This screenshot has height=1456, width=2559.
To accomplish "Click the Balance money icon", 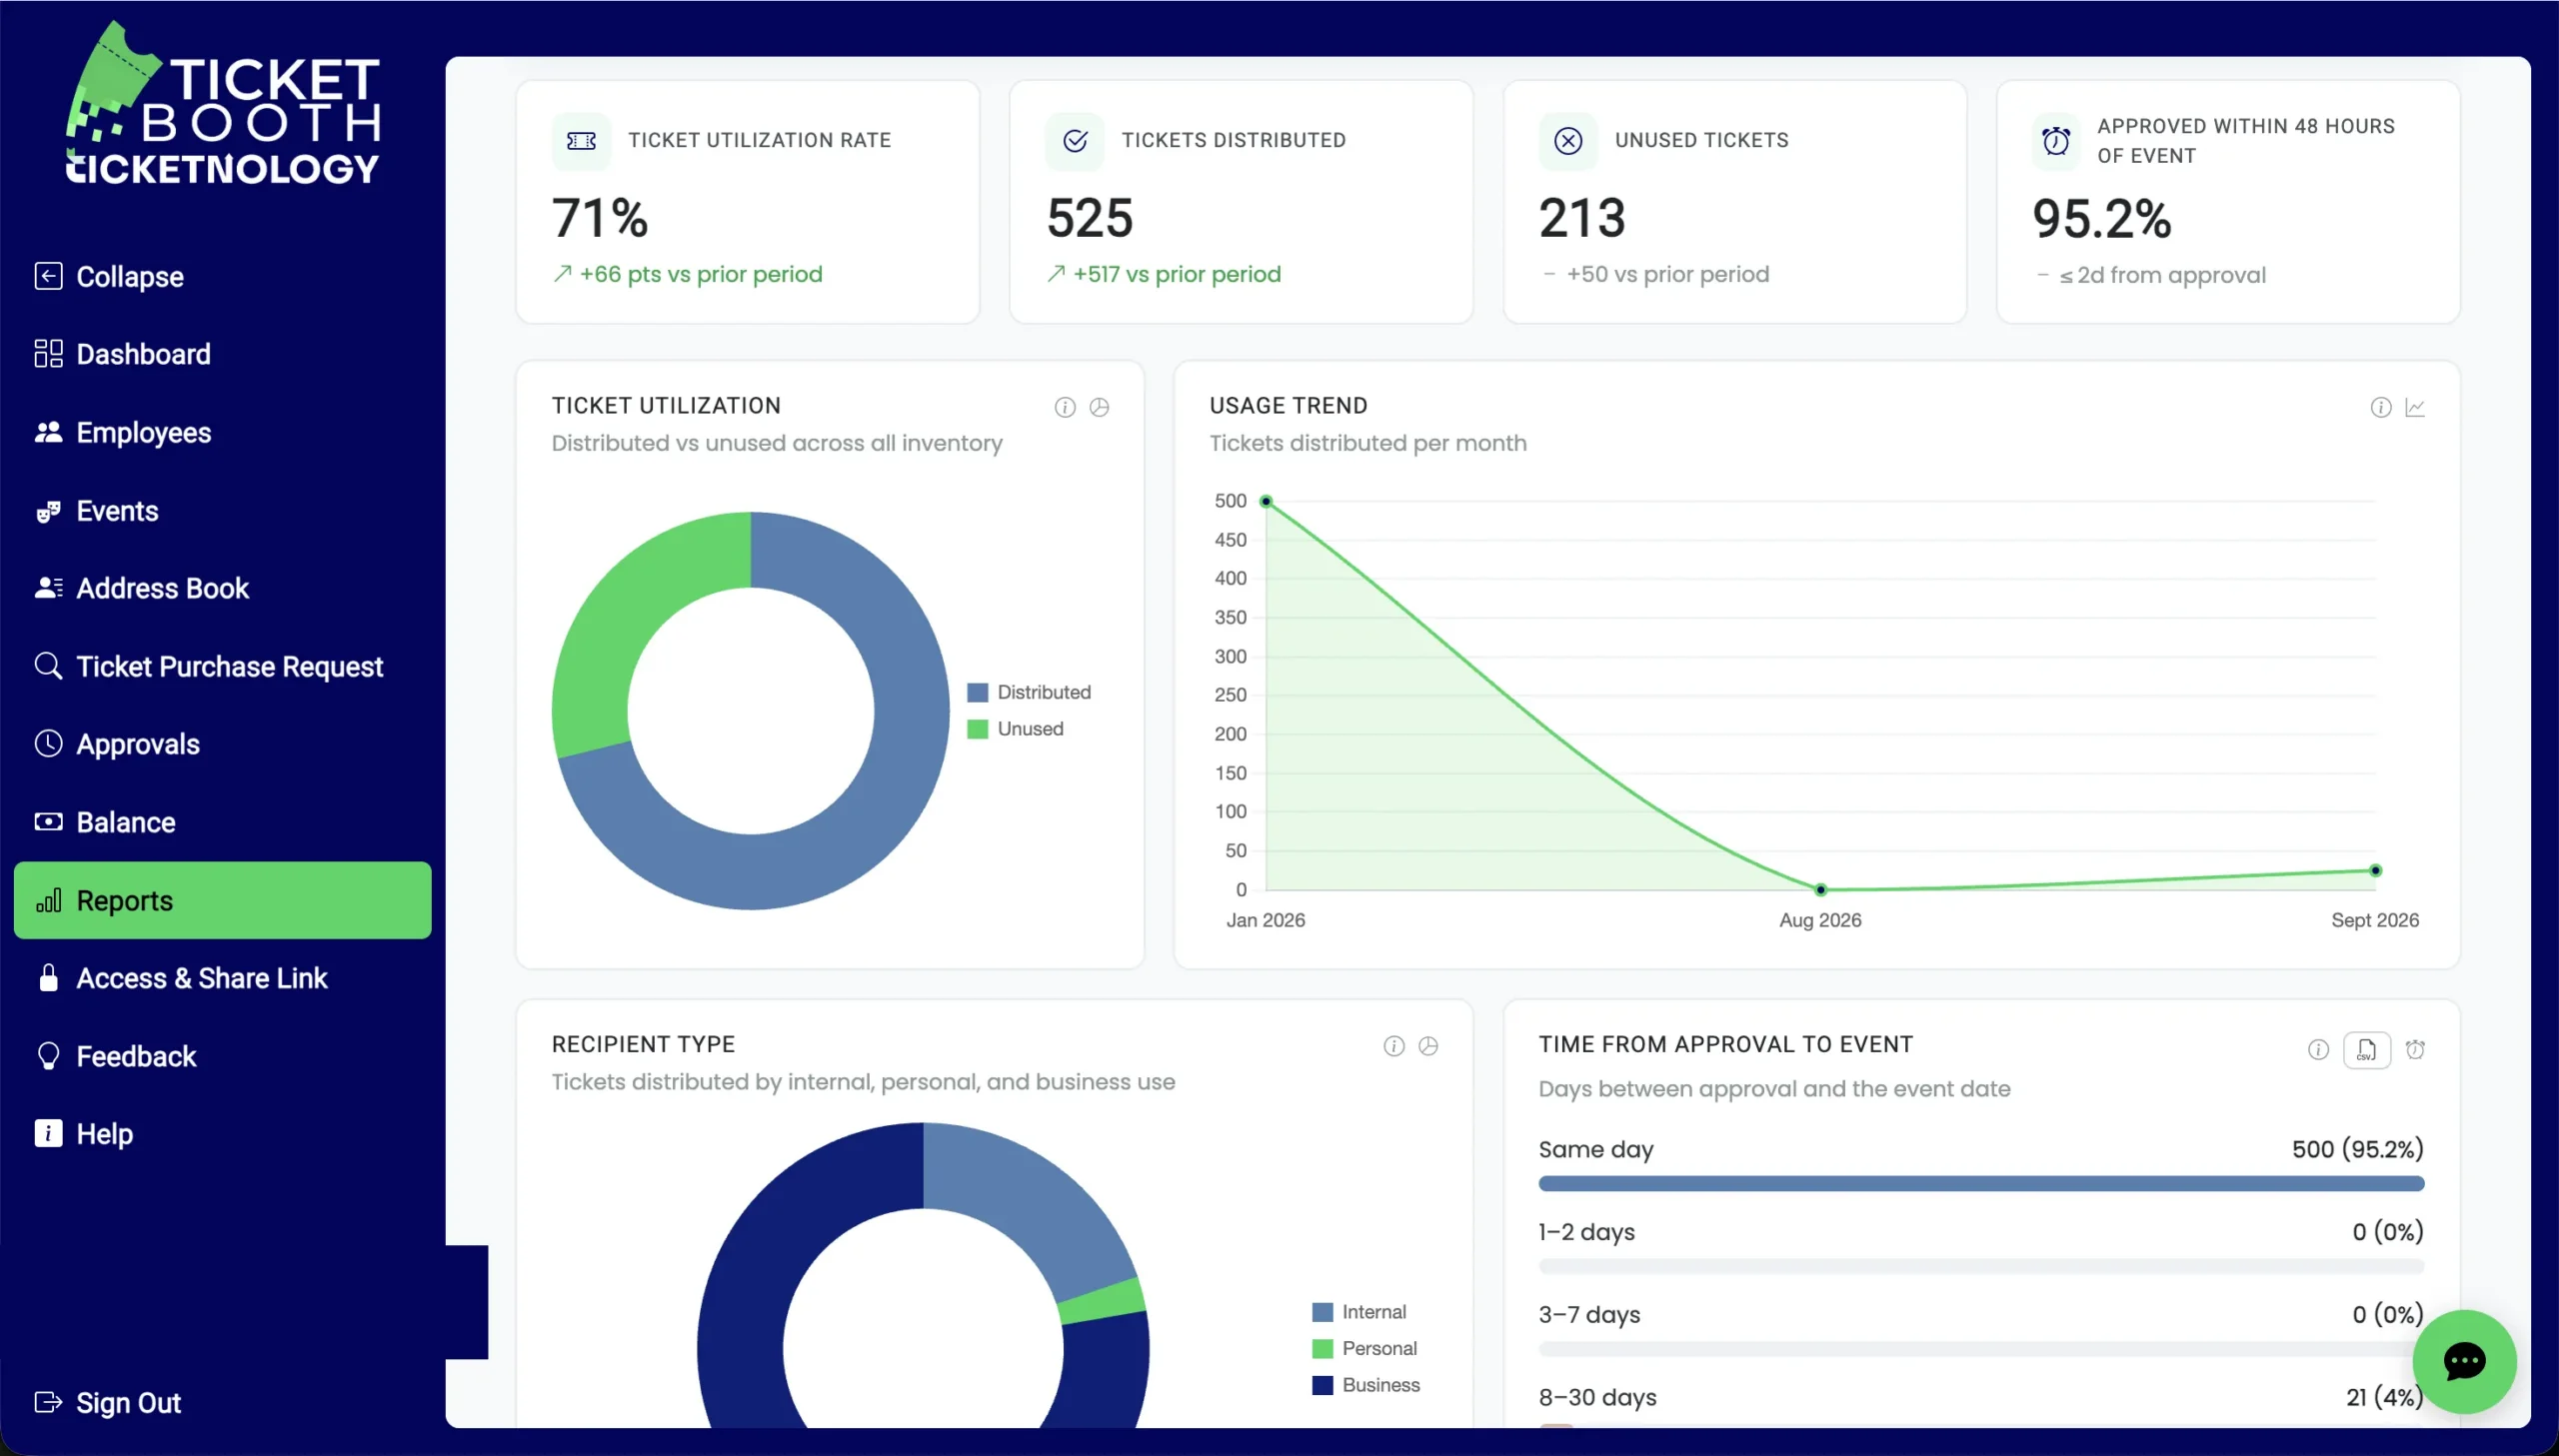I will 48,822.
